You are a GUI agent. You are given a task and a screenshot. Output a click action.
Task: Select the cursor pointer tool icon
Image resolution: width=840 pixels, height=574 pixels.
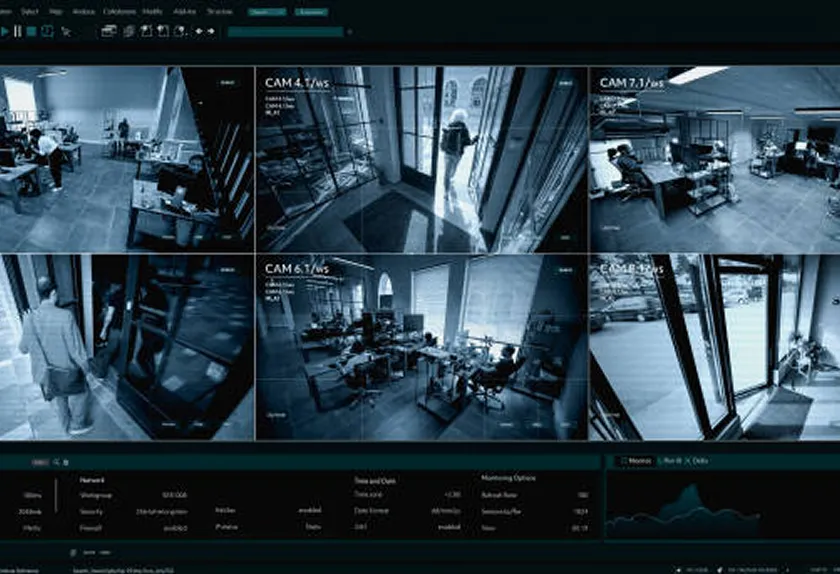pos(66,32)
